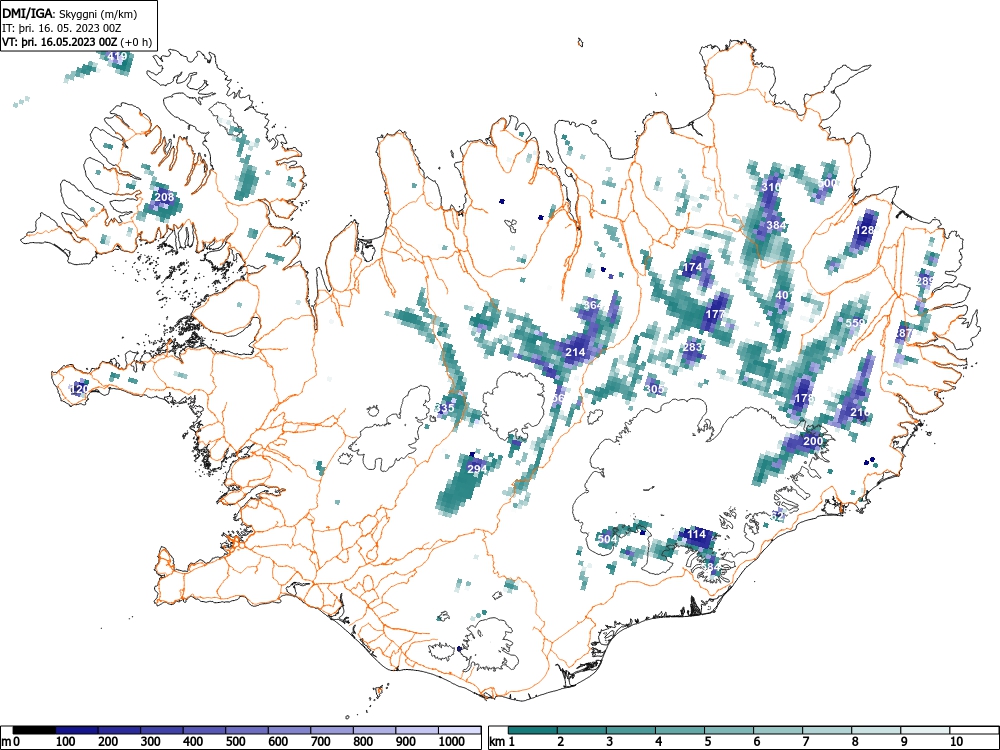Image resolution: width=1000 pixels, height=750 pixels.
Task: Click the 100 tick on the m legend
Action: pos(66,742)
